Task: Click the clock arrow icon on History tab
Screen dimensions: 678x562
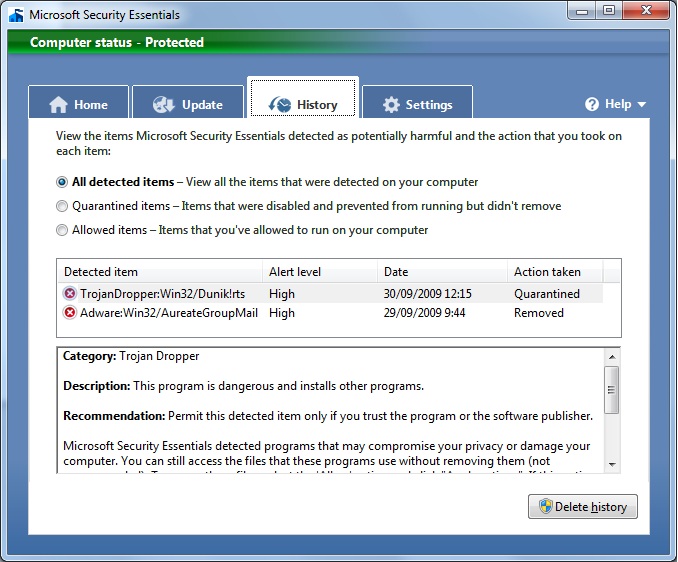Action: click(280, 105)
